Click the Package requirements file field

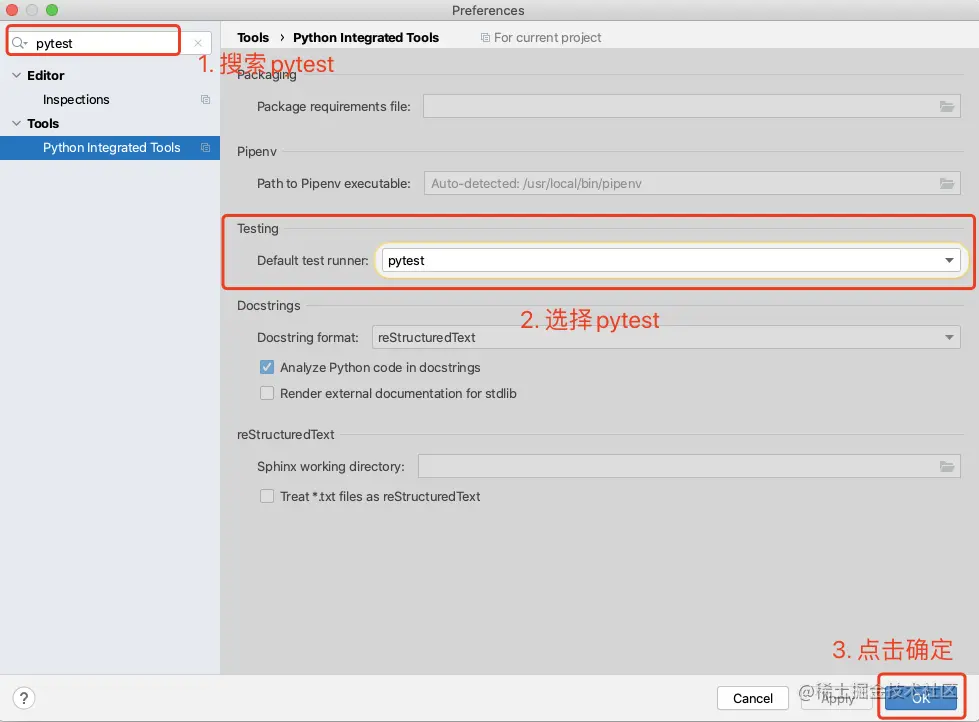[x=691, y=106]
